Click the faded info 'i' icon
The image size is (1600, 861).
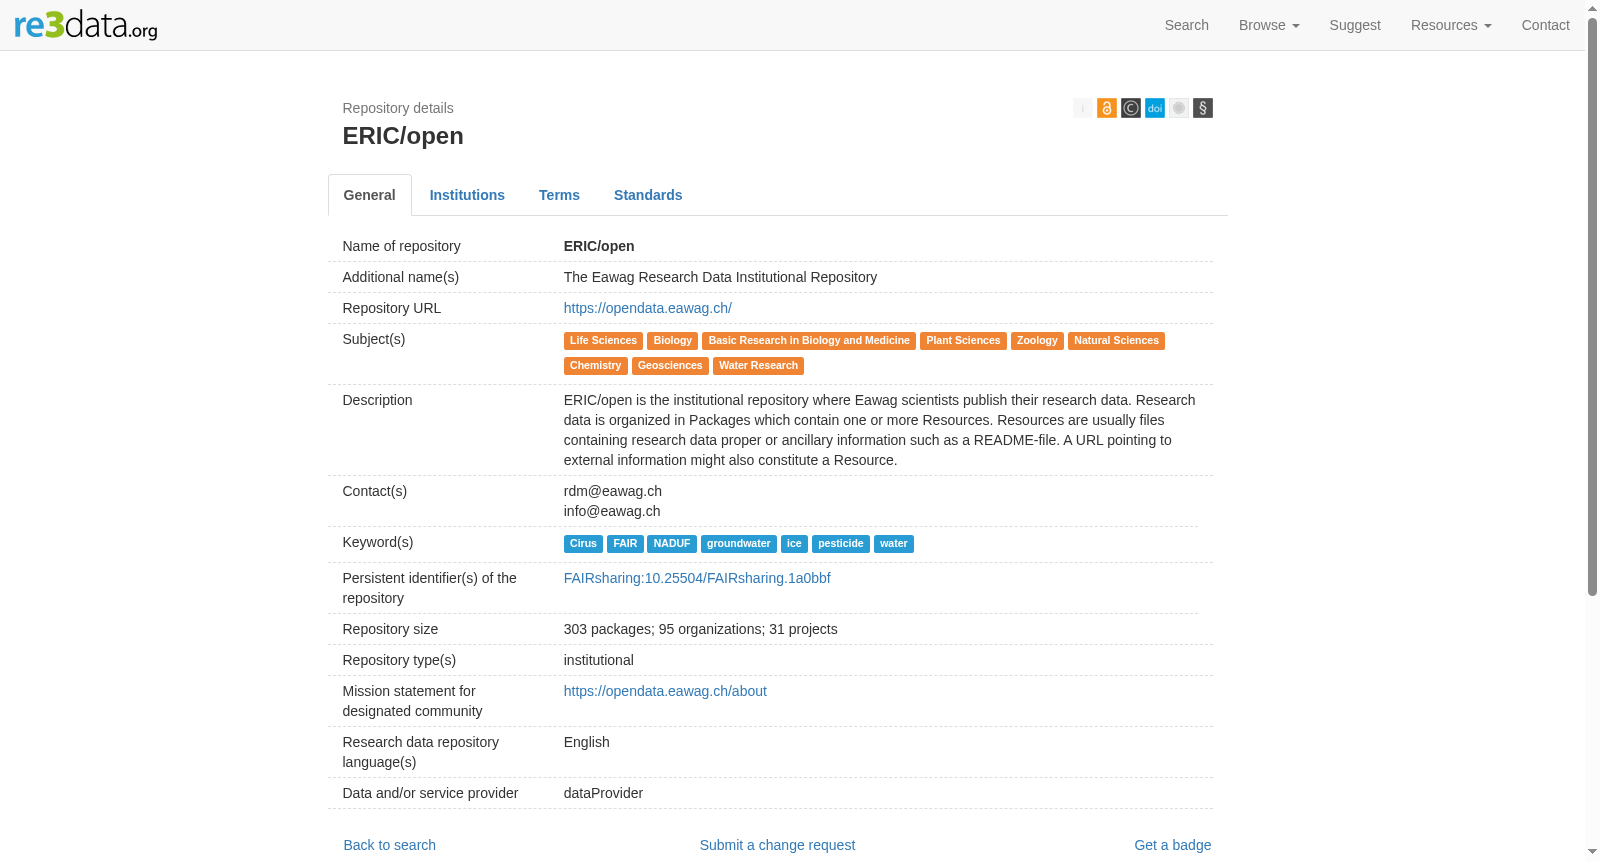[x=1083, y=108]
